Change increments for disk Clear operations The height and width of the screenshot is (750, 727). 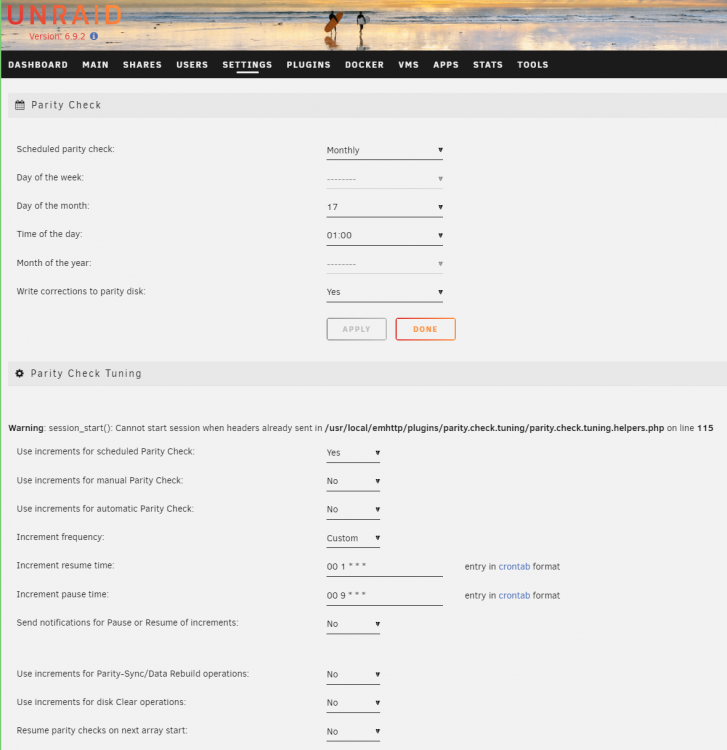click(x=353, y=703)
